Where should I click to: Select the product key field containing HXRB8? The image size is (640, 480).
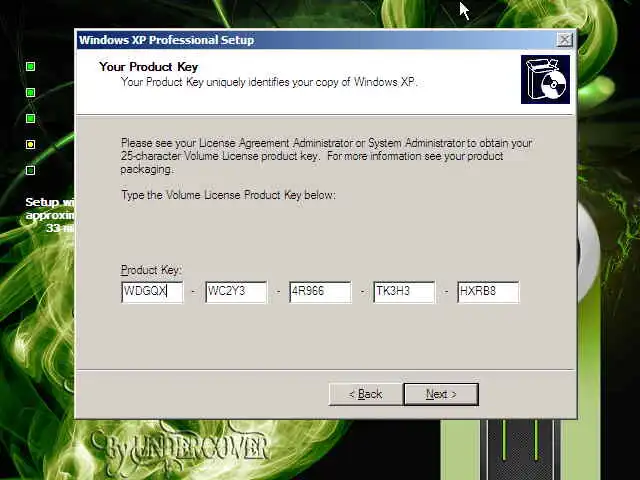pyautogui.click(x=489, y=292)
